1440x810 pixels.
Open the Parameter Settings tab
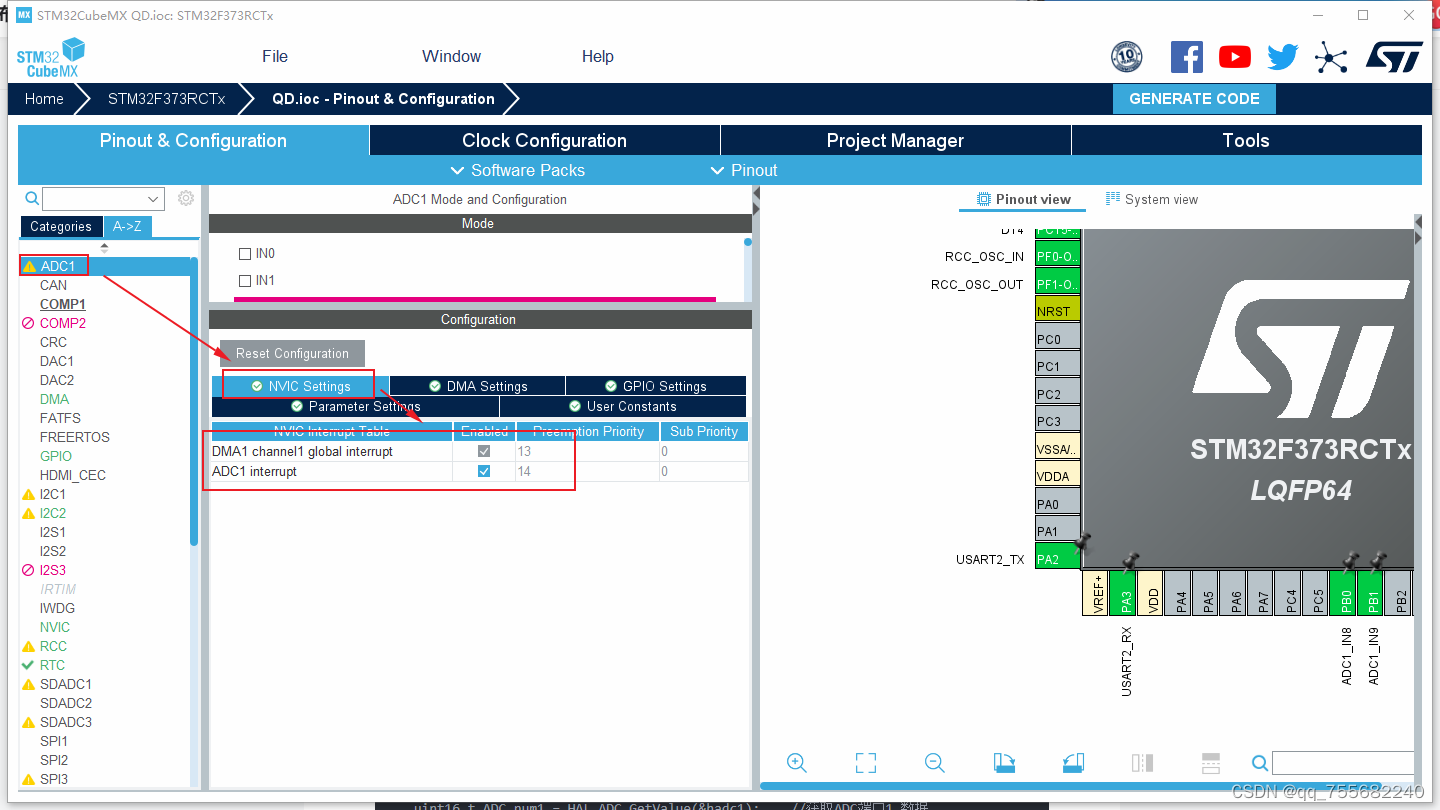[356, 407]
